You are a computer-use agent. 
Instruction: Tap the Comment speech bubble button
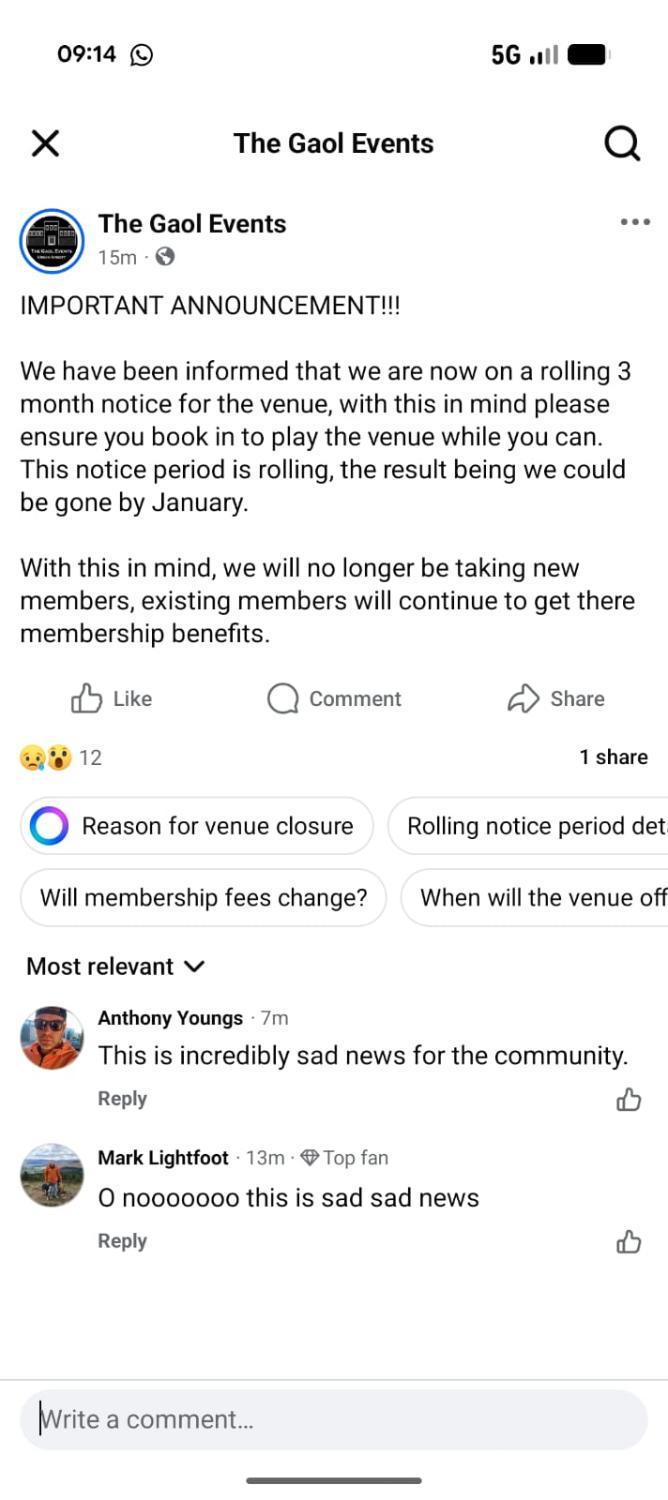(x=334, y=699)
